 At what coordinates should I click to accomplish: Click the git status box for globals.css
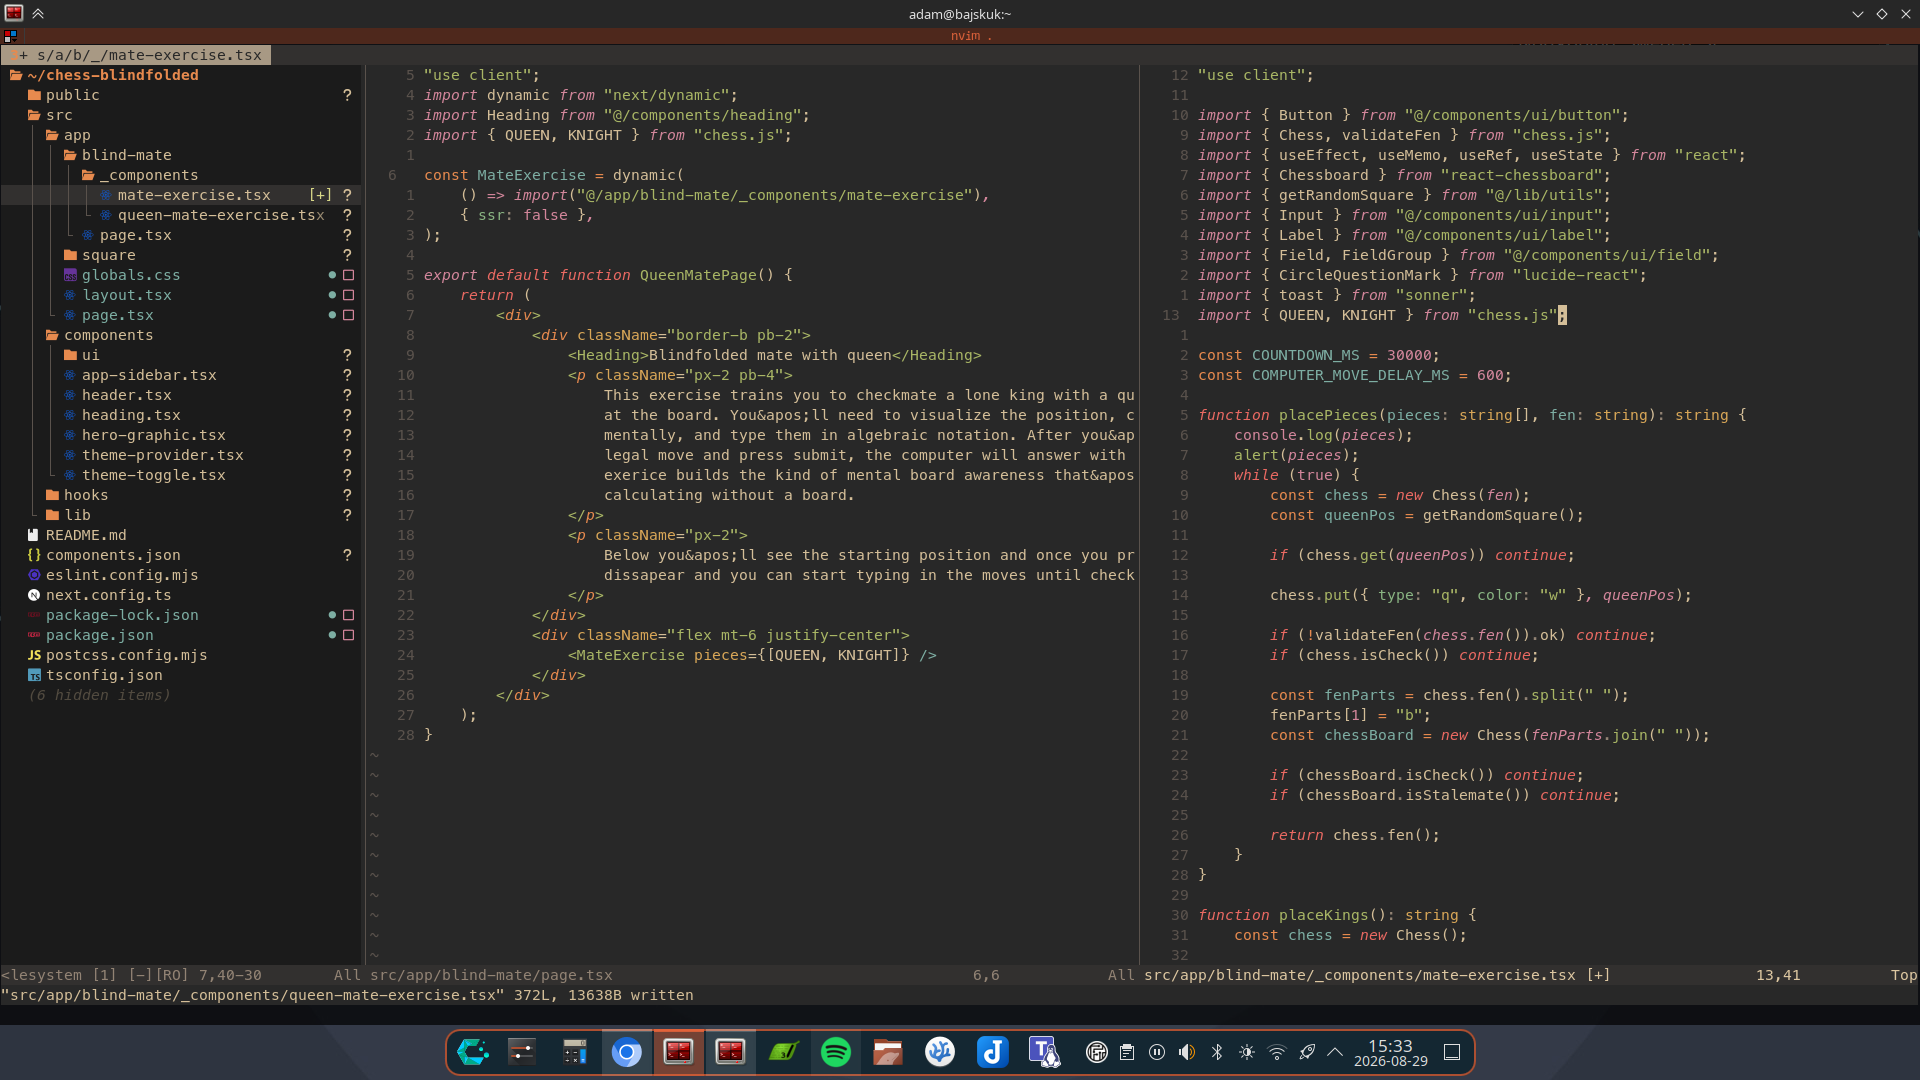coord(349,275)
